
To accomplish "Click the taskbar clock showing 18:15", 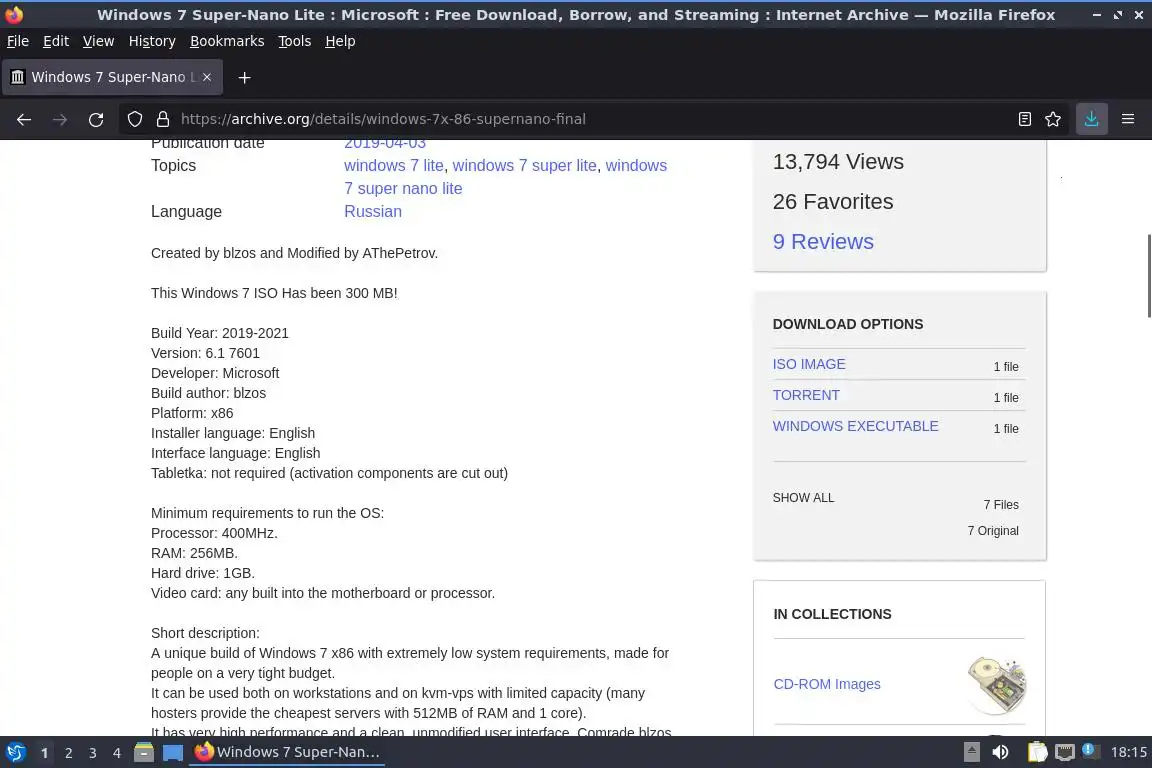I will 1128,752.
